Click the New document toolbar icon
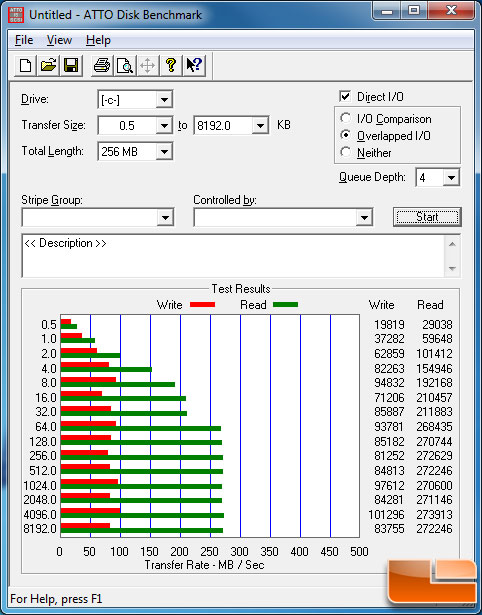 coord(25,65)
